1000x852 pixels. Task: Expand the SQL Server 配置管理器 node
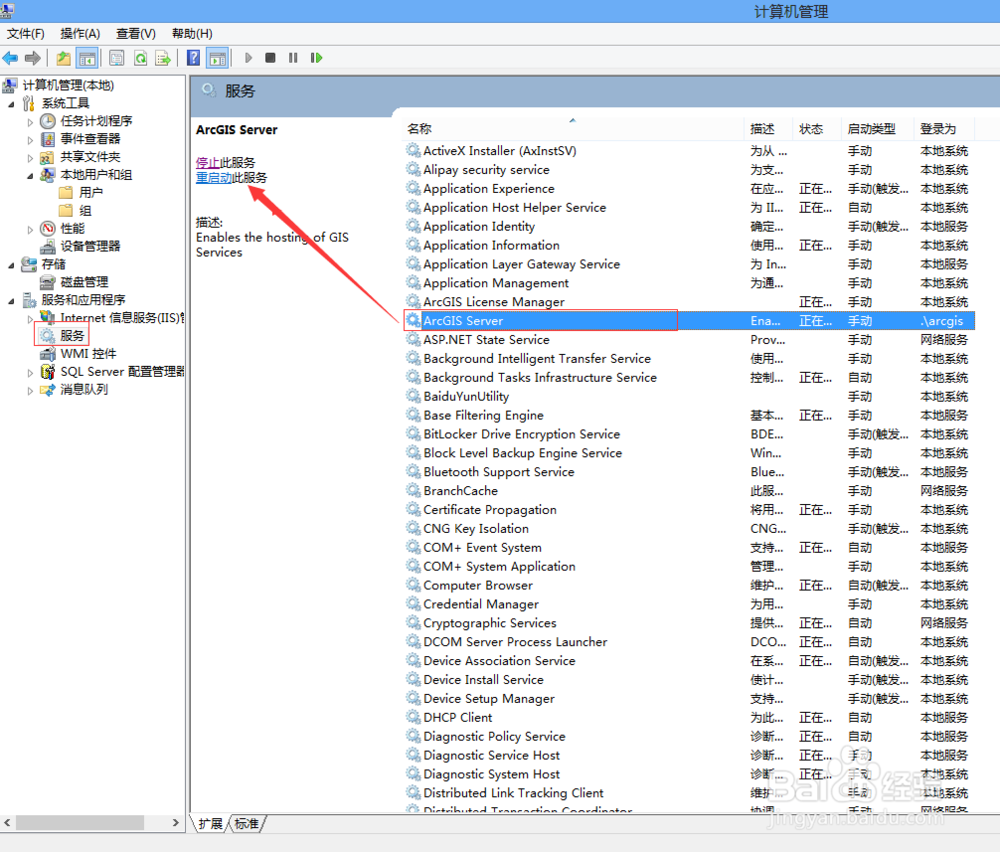(x=30, y=372)
